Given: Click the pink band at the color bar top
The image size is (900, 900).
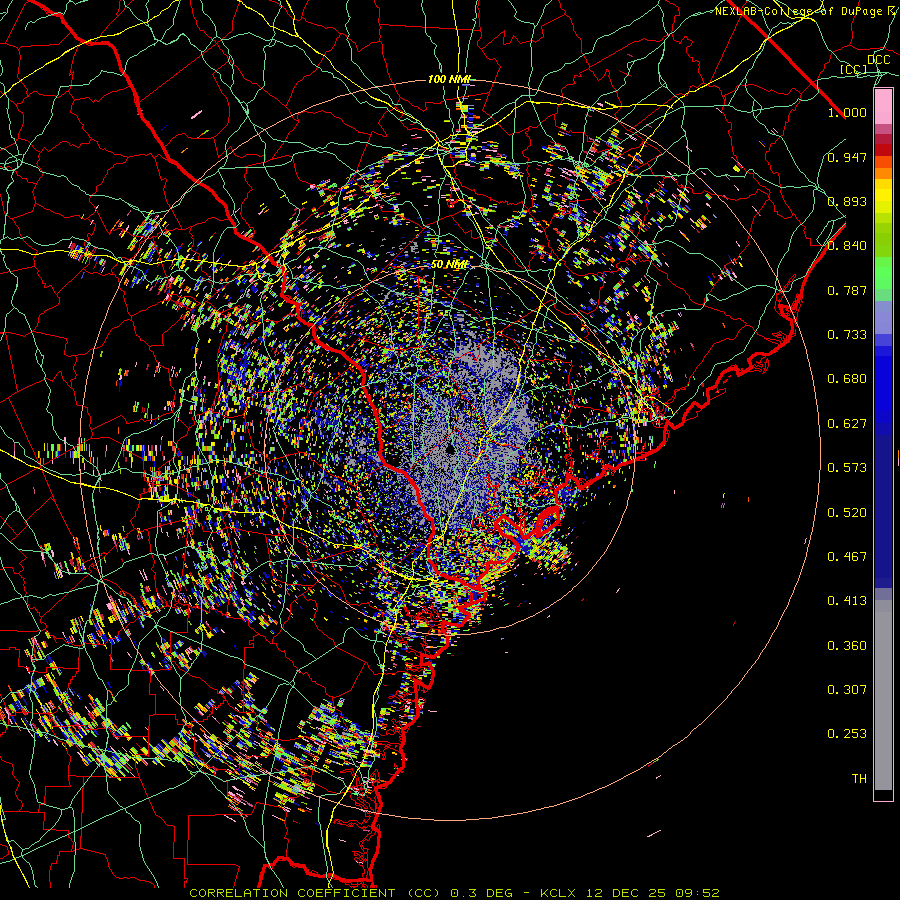Looking at the screenshot, I should click(x=883, y=107).
